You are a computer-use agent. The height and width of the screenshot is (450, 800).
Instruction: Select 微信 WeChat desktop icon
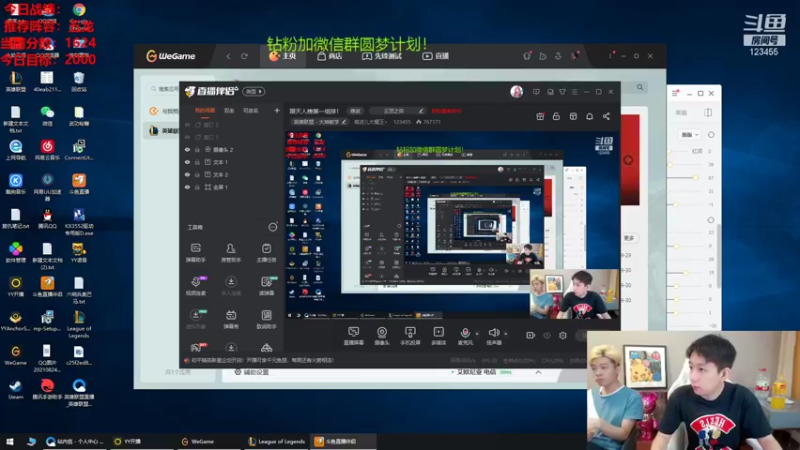click(47, 116)
